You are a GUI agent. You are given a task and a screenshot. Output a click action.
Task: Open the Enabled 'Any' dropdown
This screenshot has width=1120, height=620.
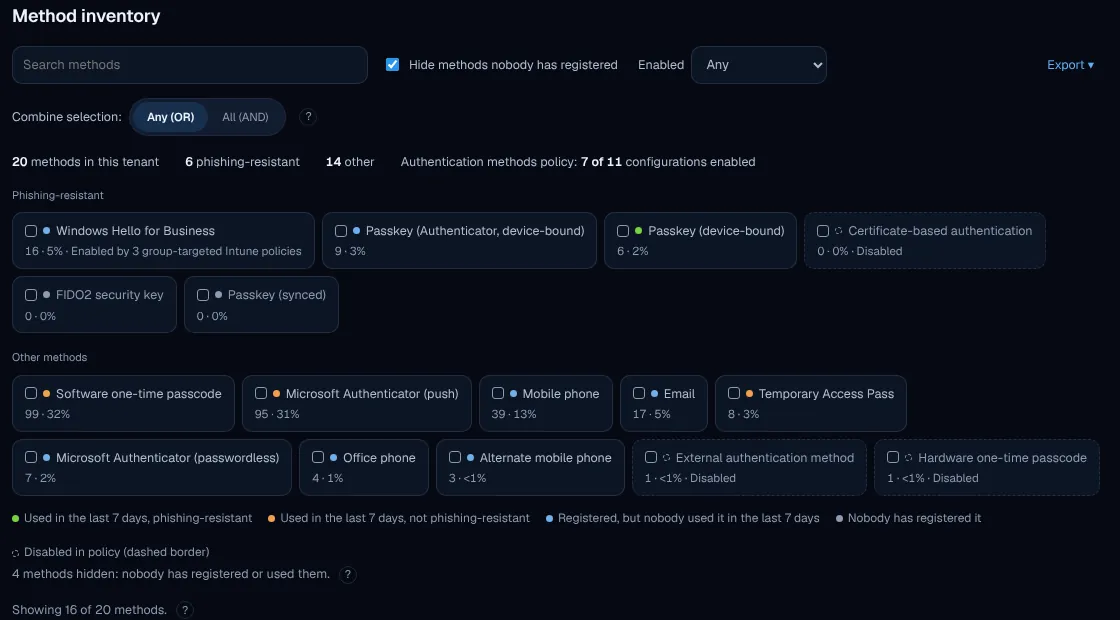coord(759,65)
